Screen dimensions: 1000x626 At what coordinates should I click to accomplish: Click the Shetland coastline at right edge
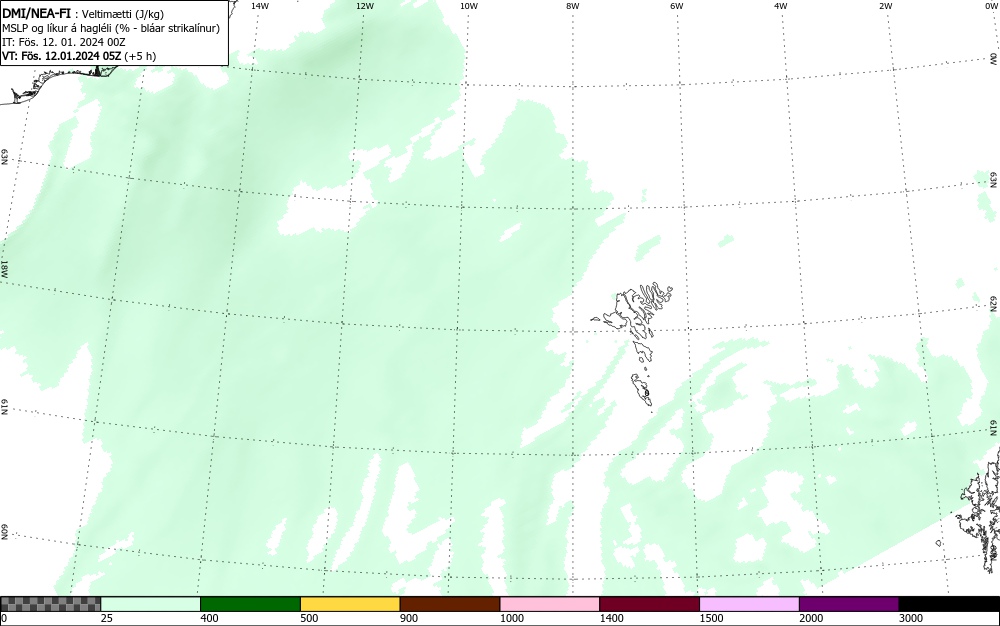click(x=981, y=510)
